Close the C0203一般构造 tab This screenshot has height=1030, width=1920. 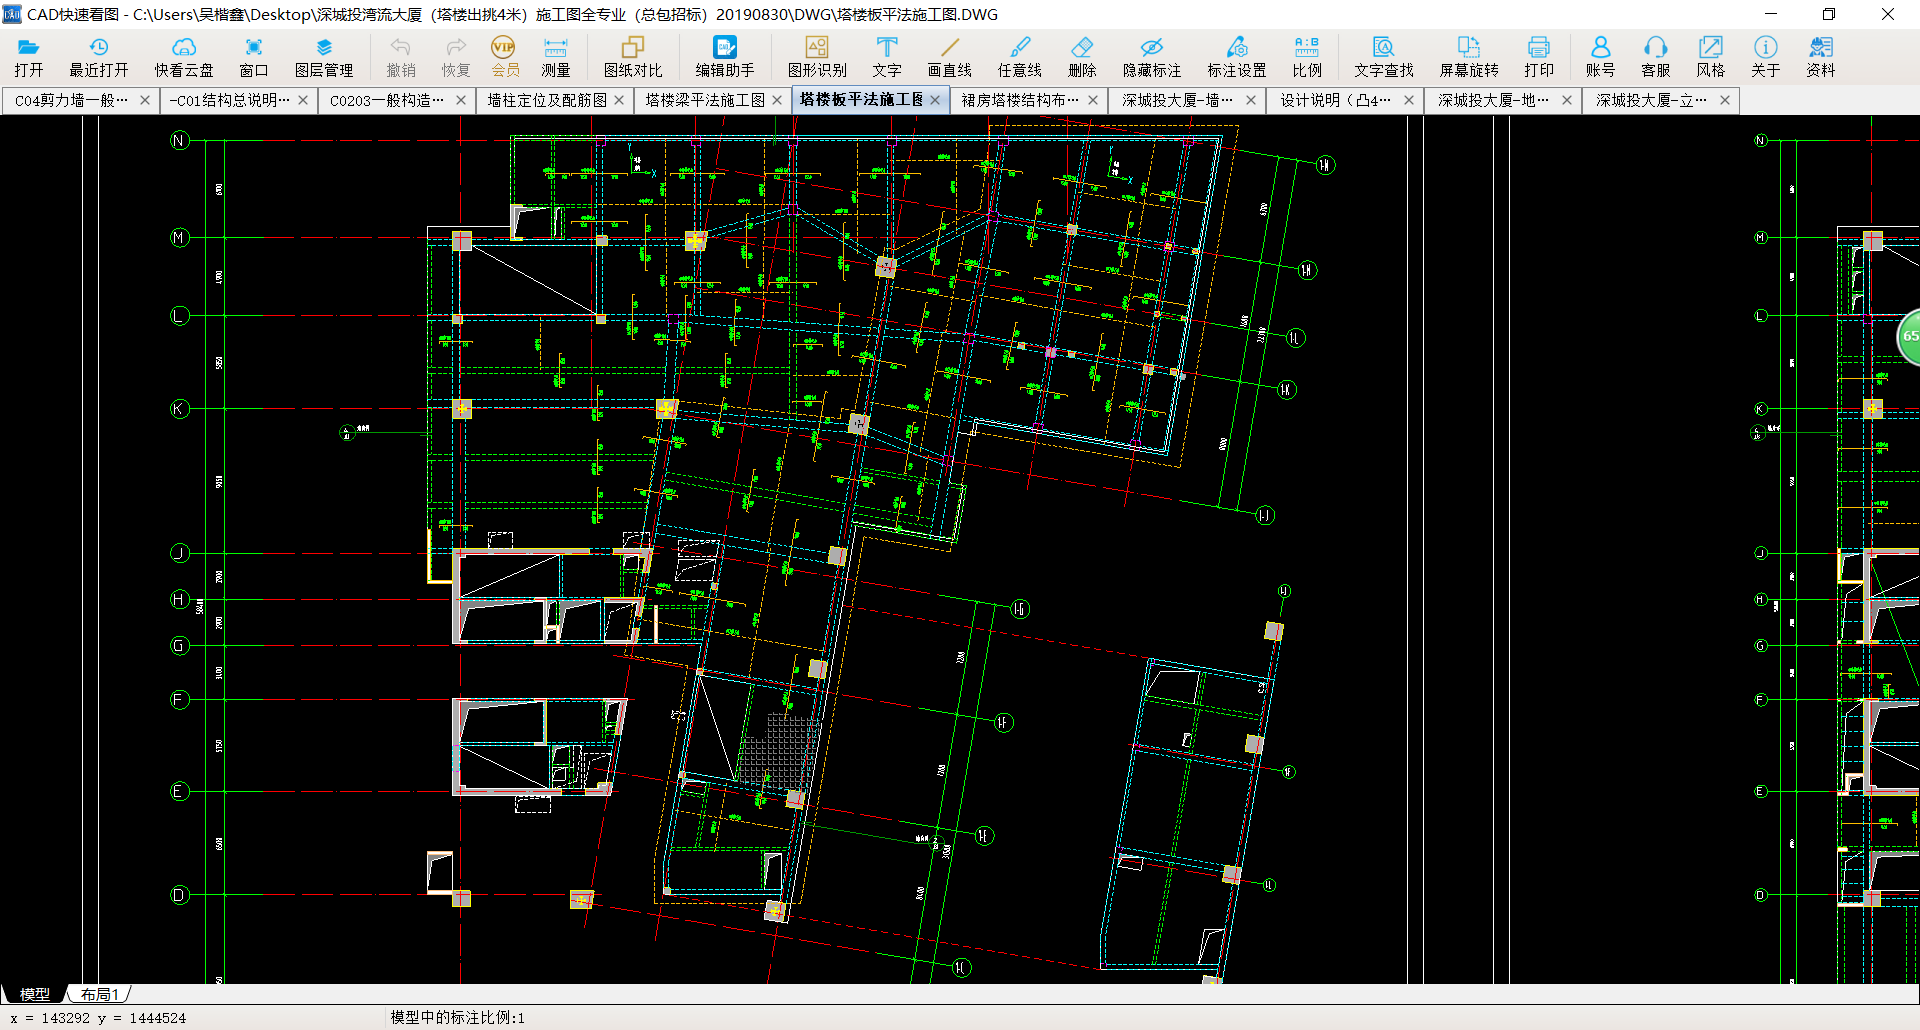(x=461, y=100)
